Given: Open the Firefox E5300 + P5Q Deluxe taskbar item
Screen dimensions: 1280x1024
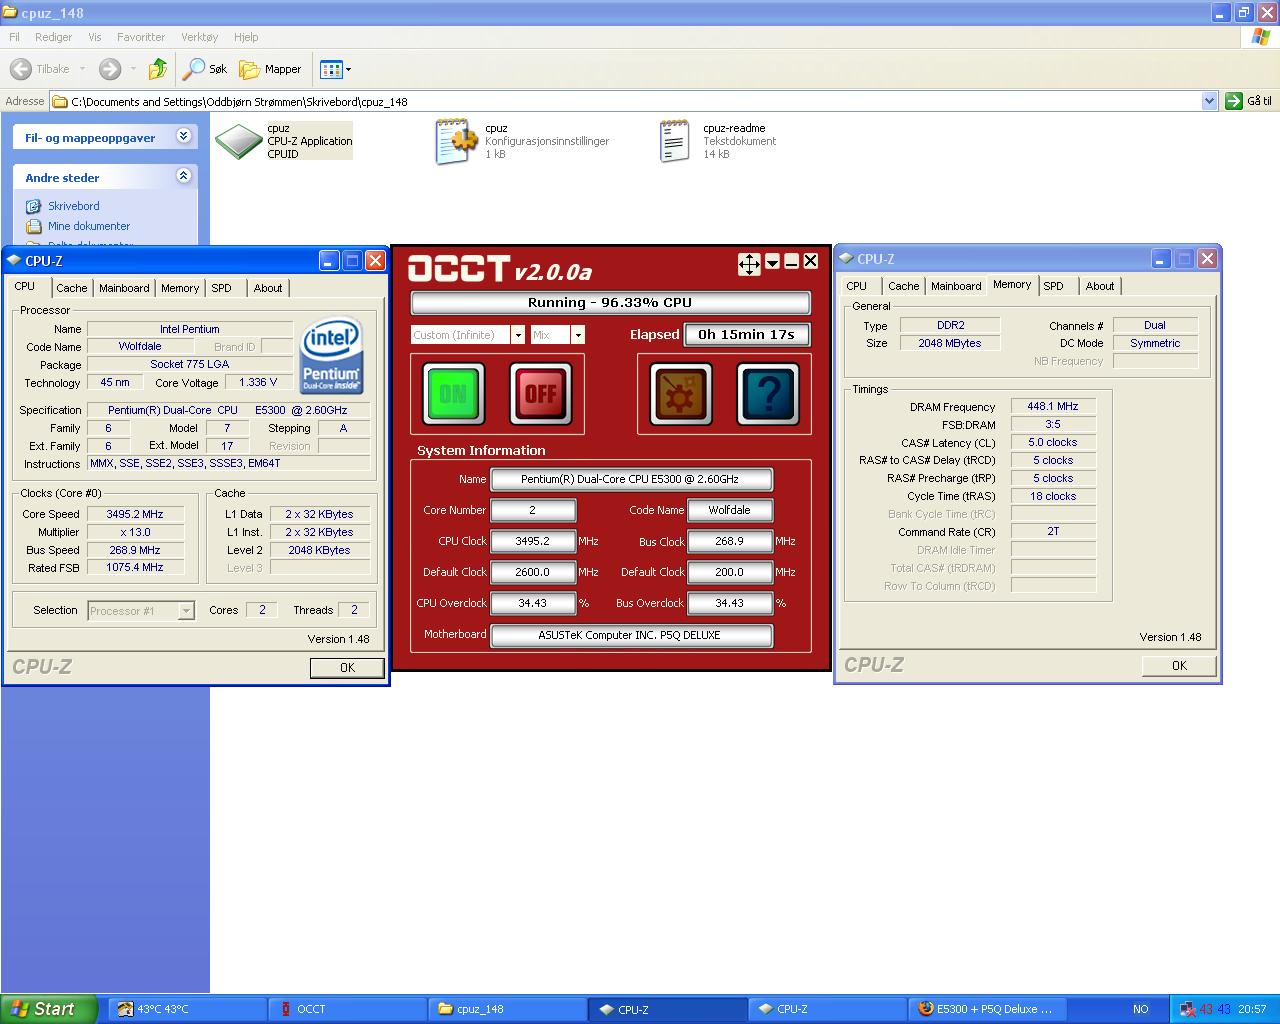Looking at the screenshot, I should (x=988, y=1009).
